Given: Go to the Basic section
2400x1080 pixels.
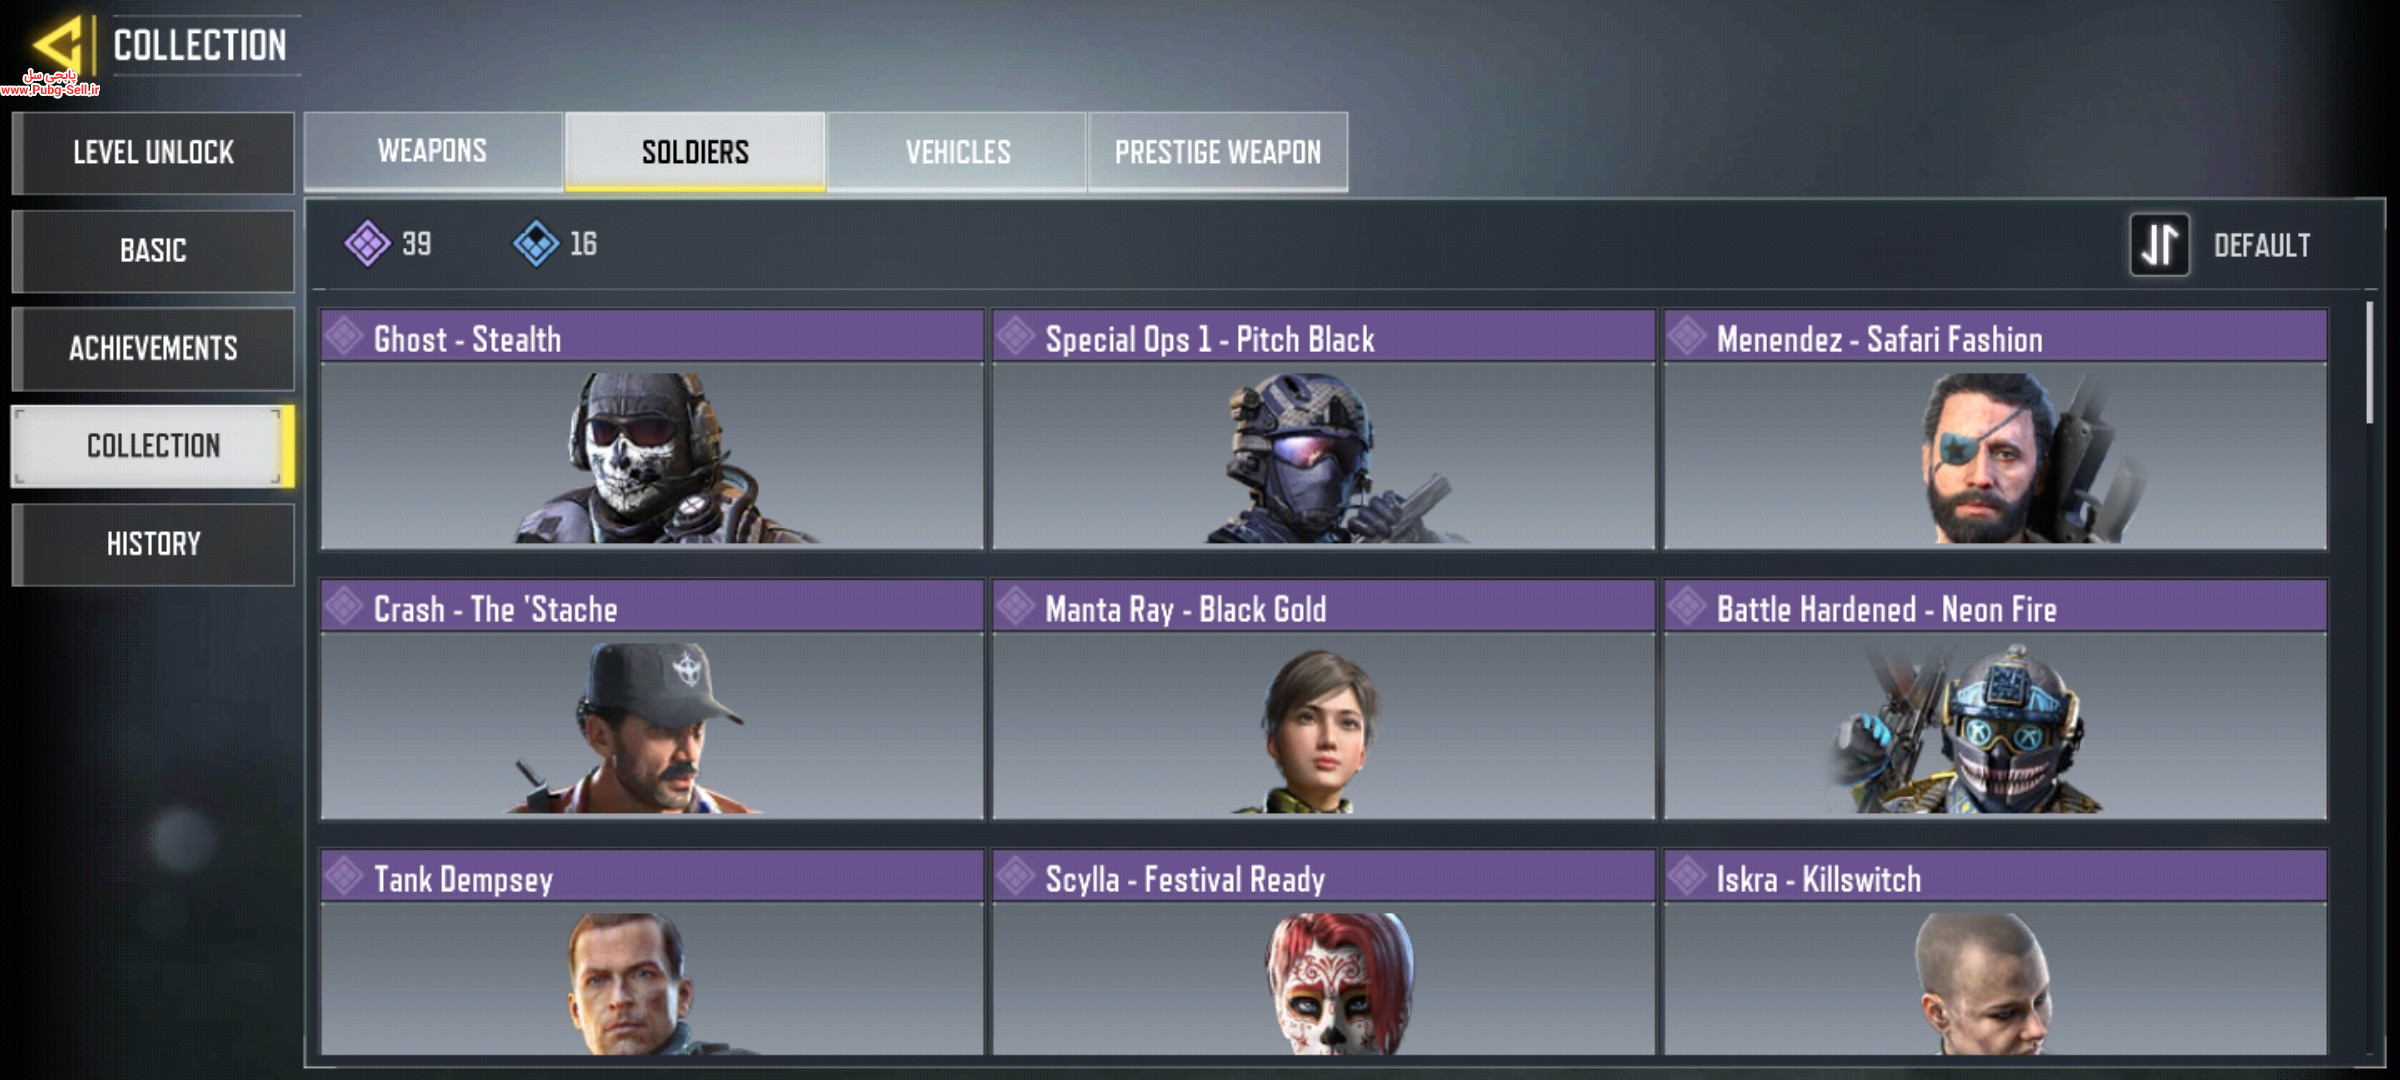Looking at the screenshot, I should 153,250.
